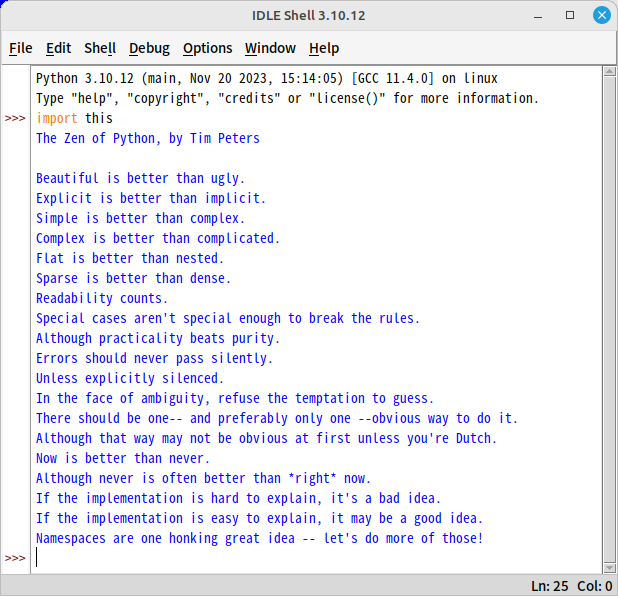Click the 'In the face of ambiguity' line
The height and width of the screenshot is (596, 618).
pos(235,399)
